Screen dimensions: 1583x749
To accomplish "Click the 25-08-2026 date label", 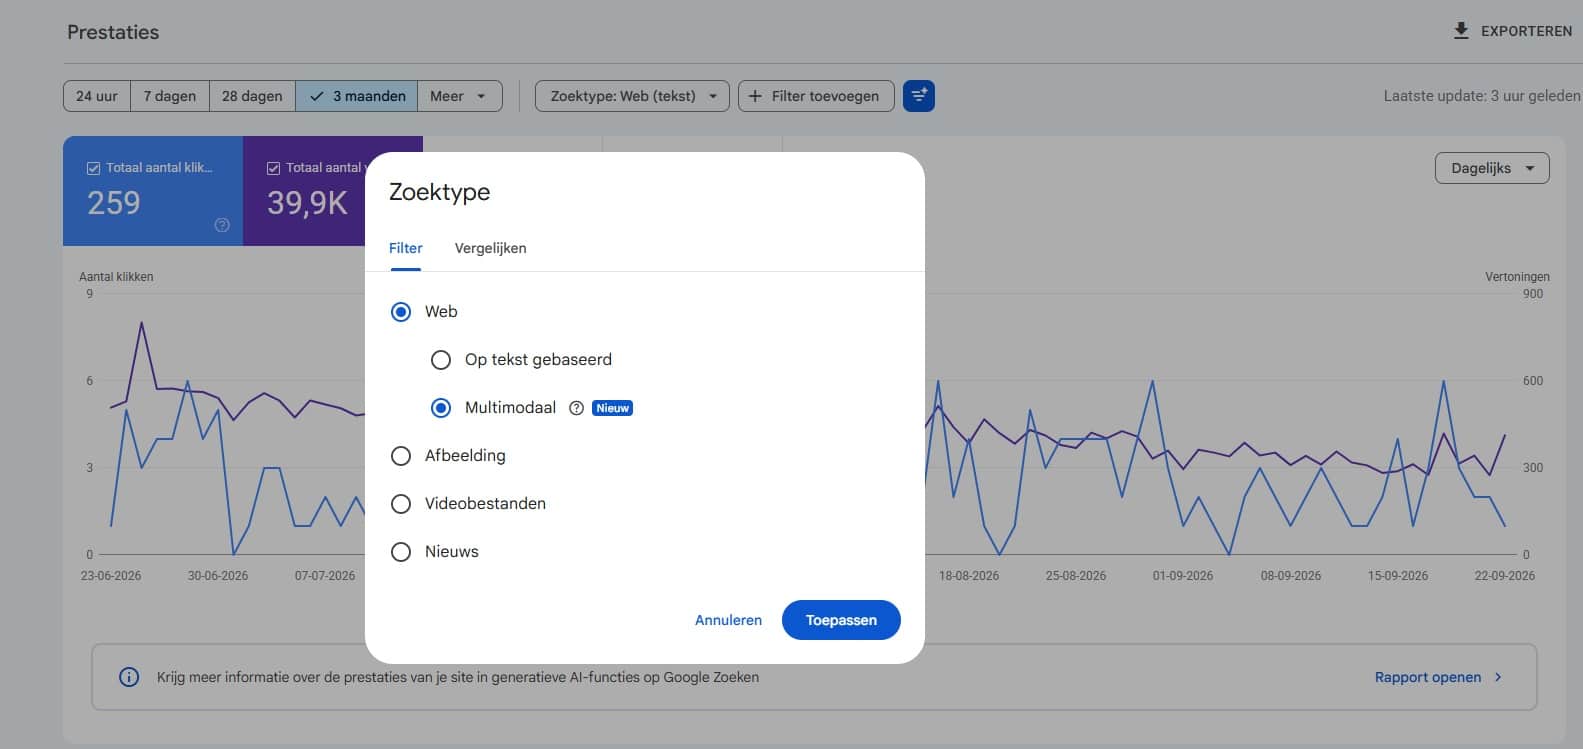I will click(x=1076, y=576).
